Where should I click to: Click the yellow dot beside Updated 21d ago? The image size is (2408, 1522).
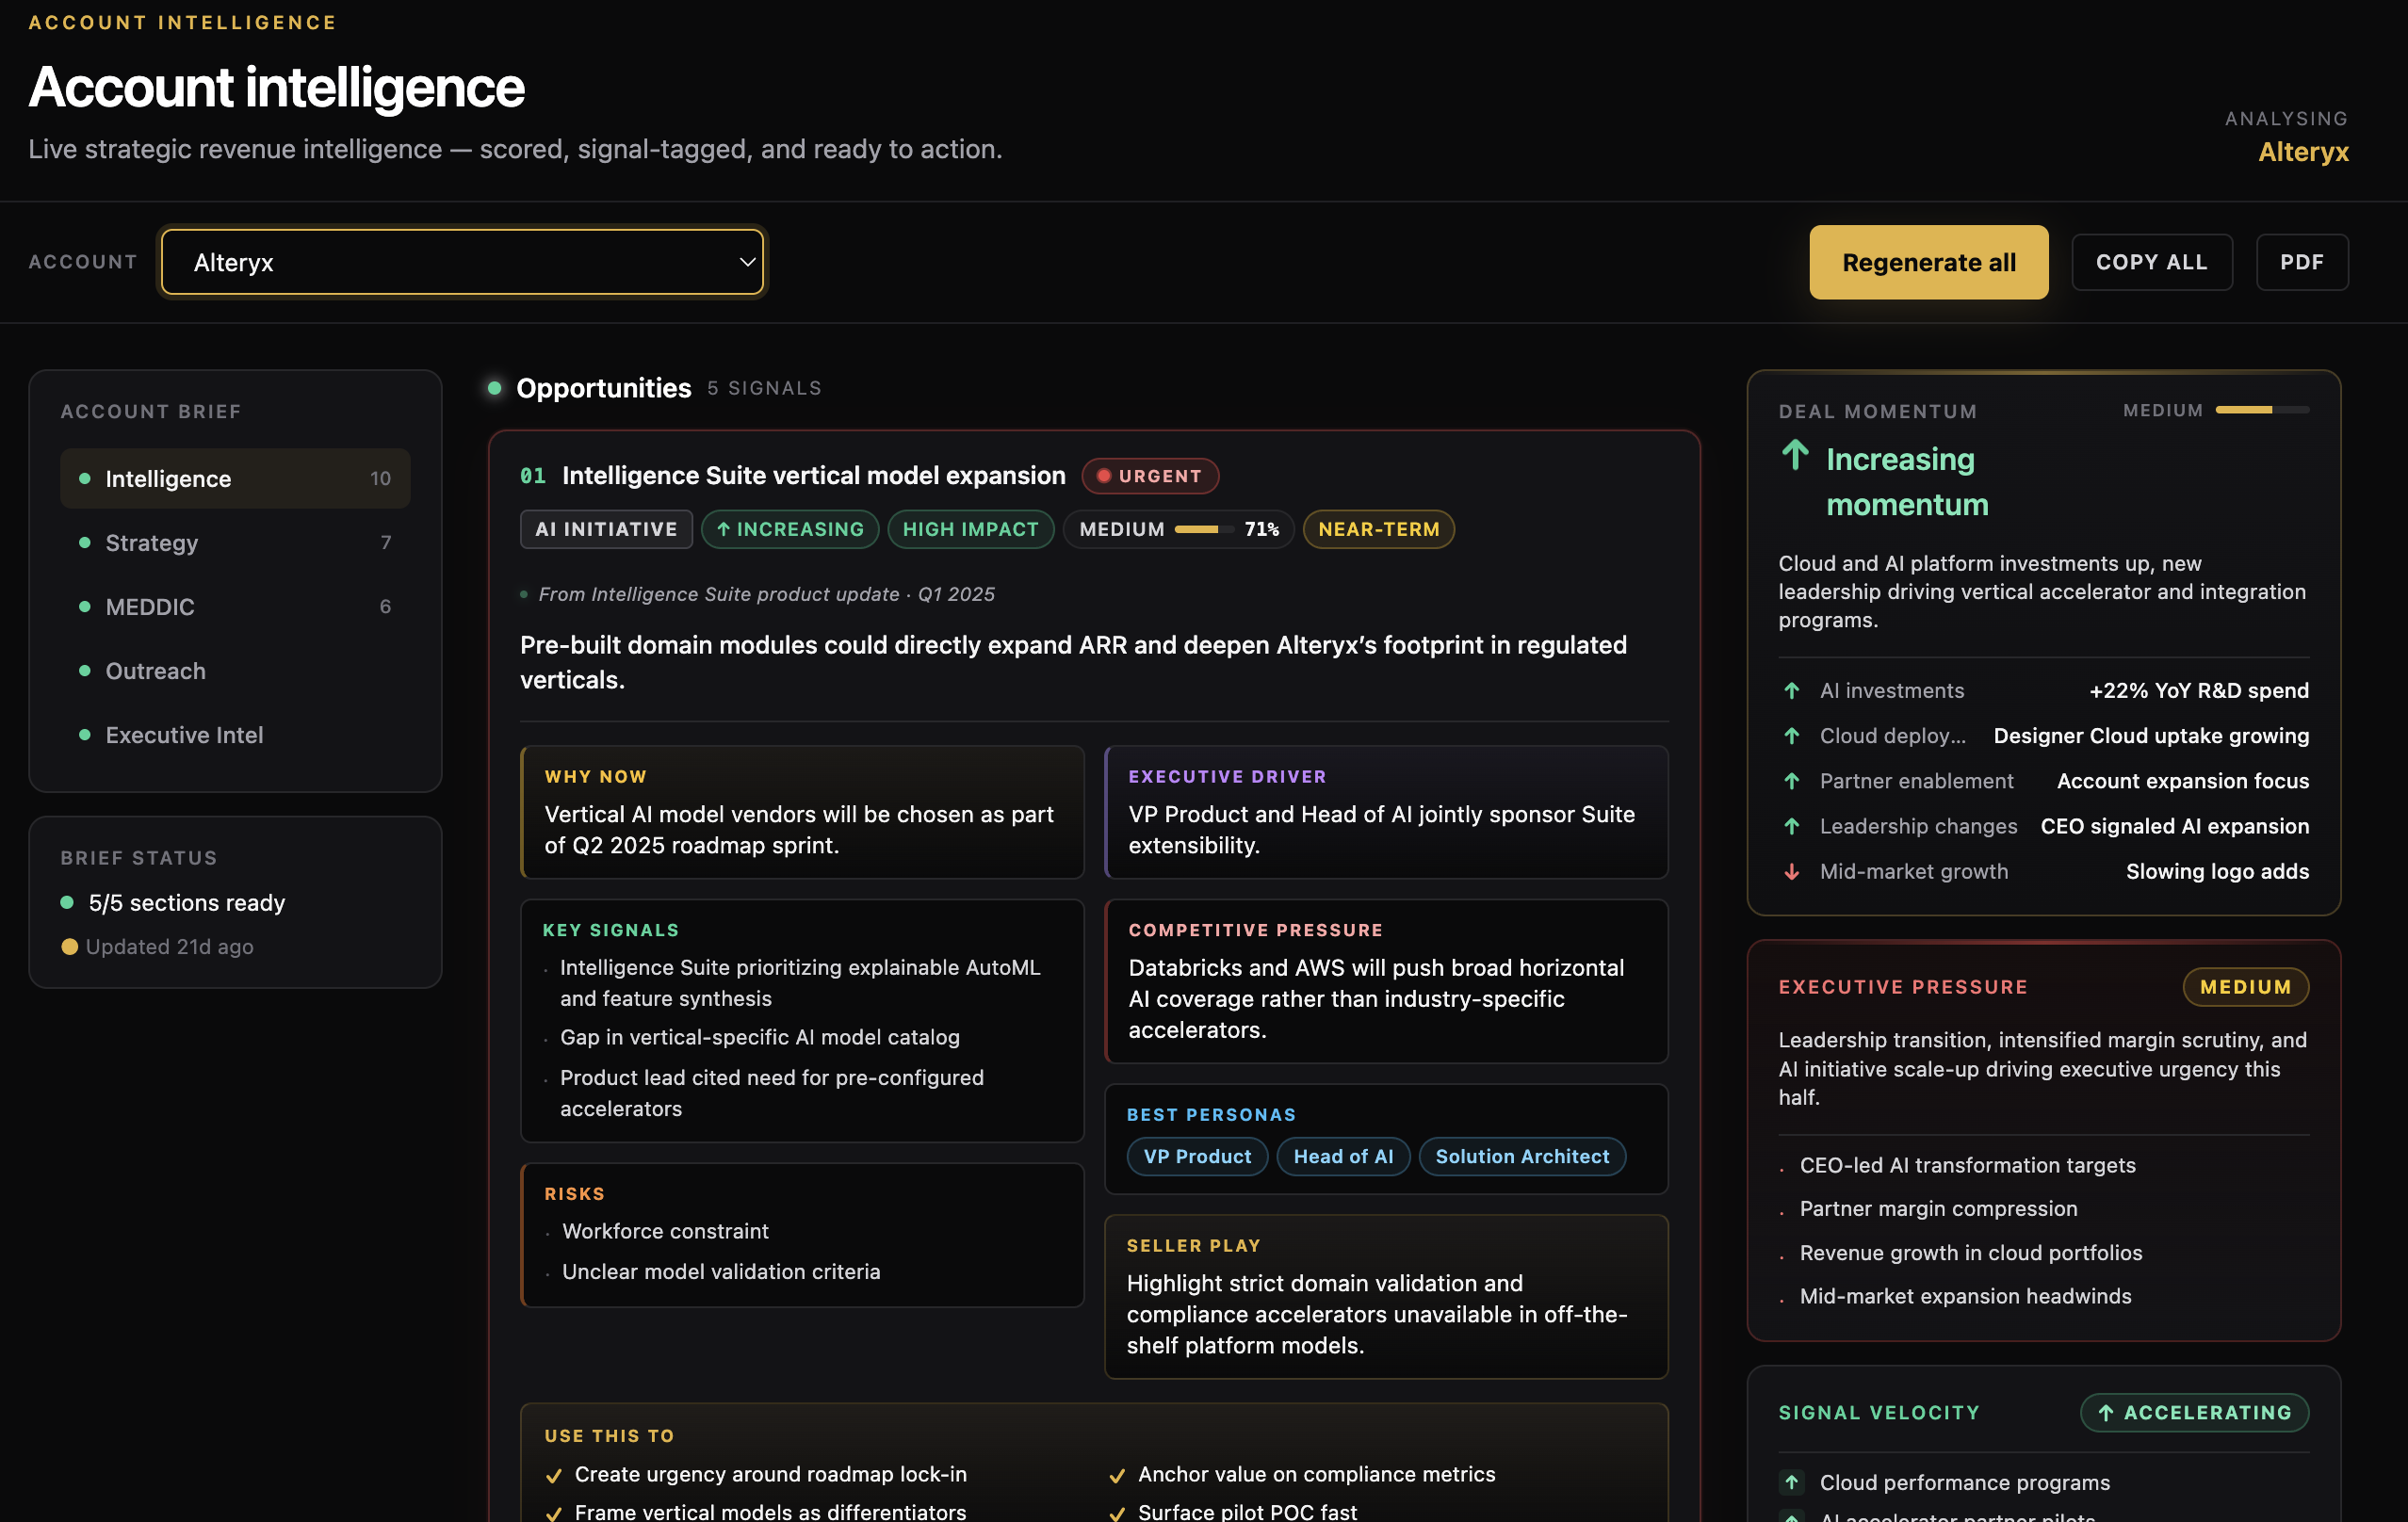[69, 946]
